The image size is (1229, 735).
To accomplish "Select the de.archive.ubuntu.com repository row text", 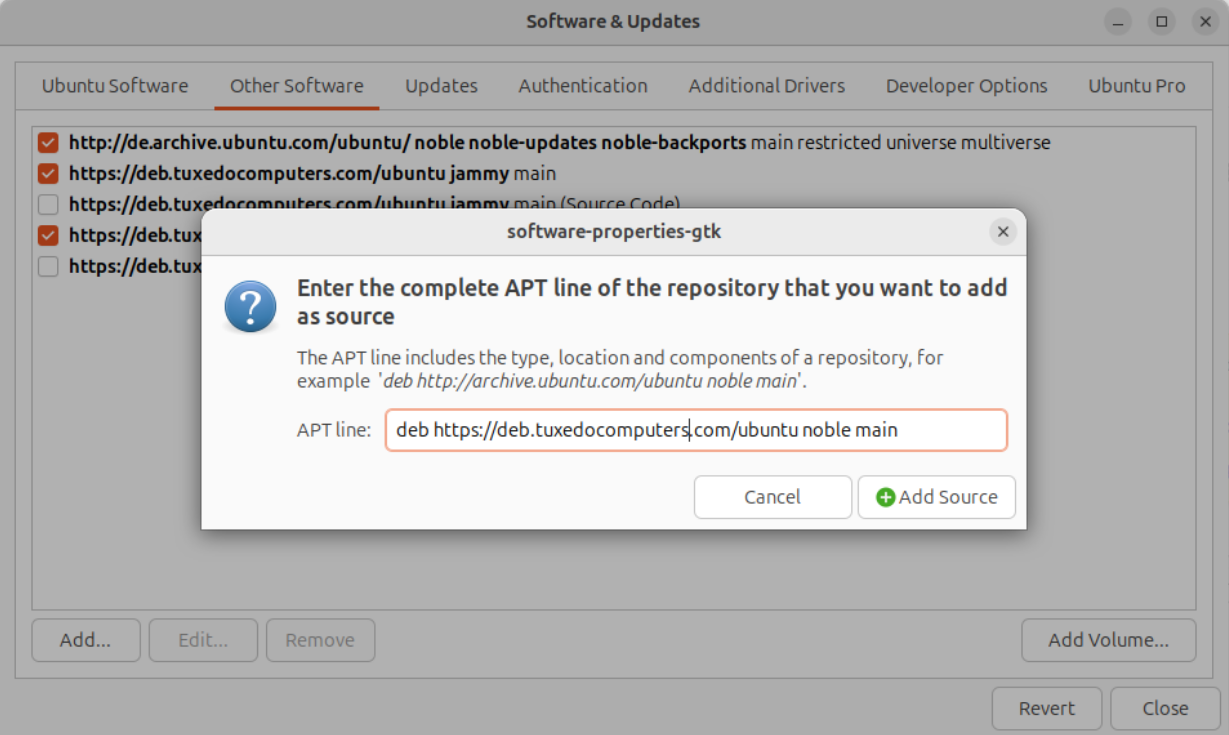I will click(560, 143).
